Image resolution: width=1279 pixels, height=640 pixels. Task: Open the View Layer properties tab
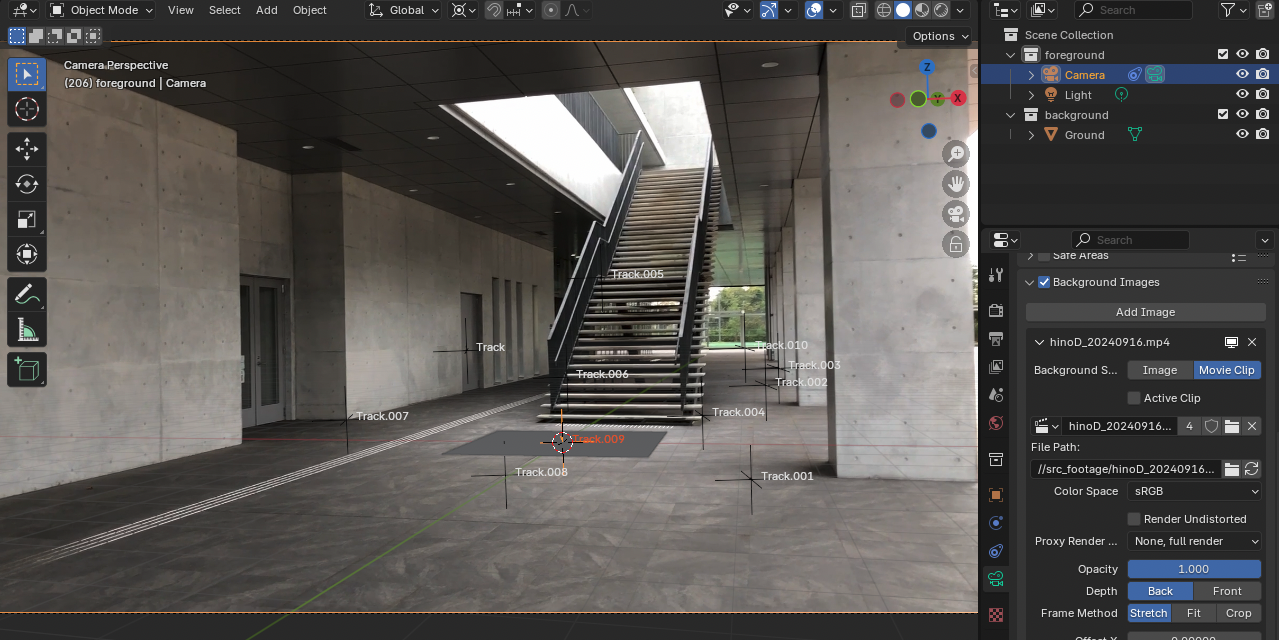click(x=996, y=367)
